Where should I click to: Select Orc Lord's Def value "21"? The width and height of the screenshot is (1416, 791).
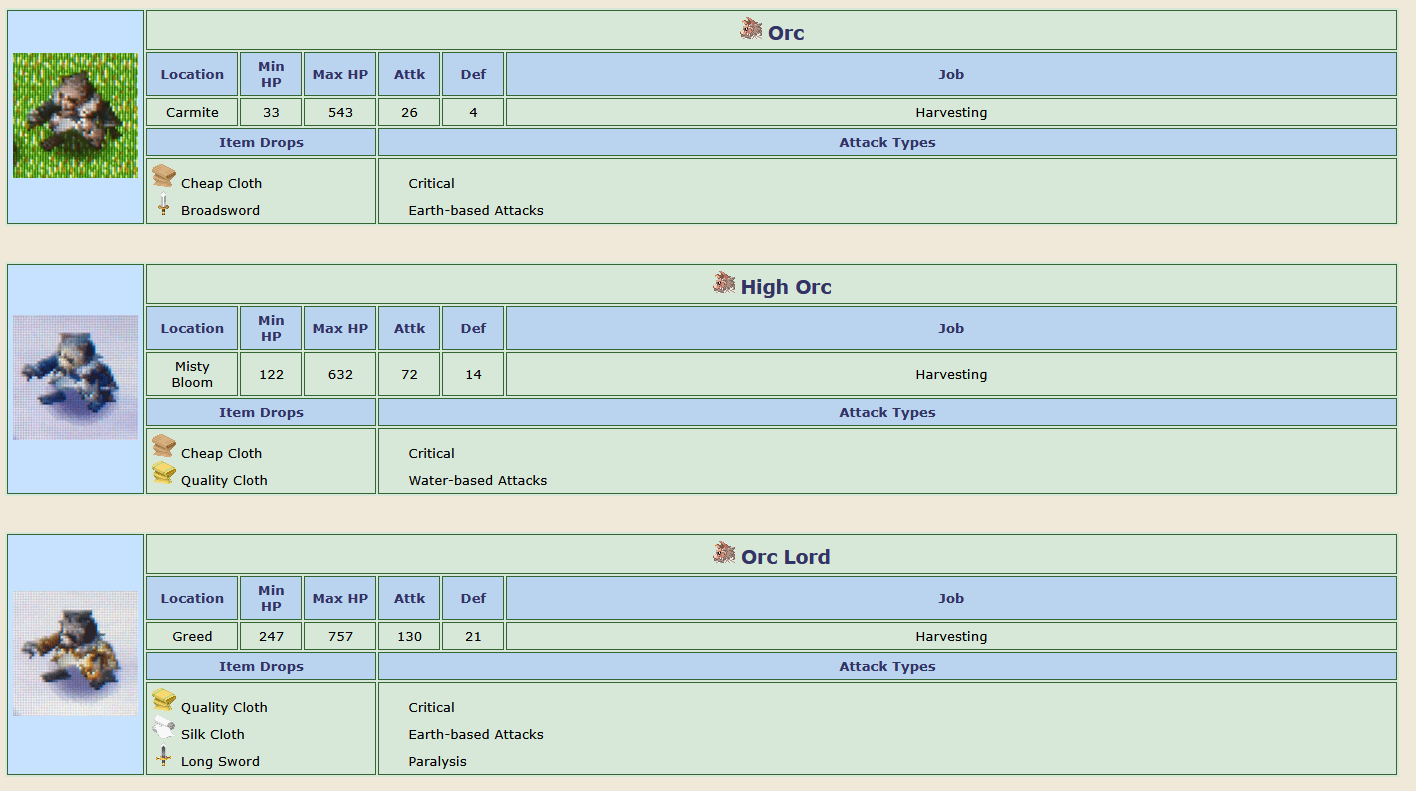[473, 636]
